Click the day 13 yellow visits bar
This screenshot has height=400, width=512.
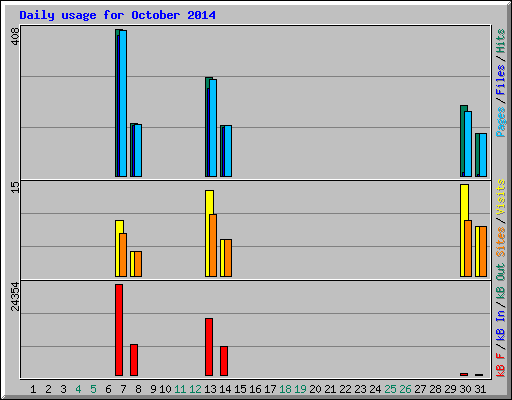click(x=208, y=233)
